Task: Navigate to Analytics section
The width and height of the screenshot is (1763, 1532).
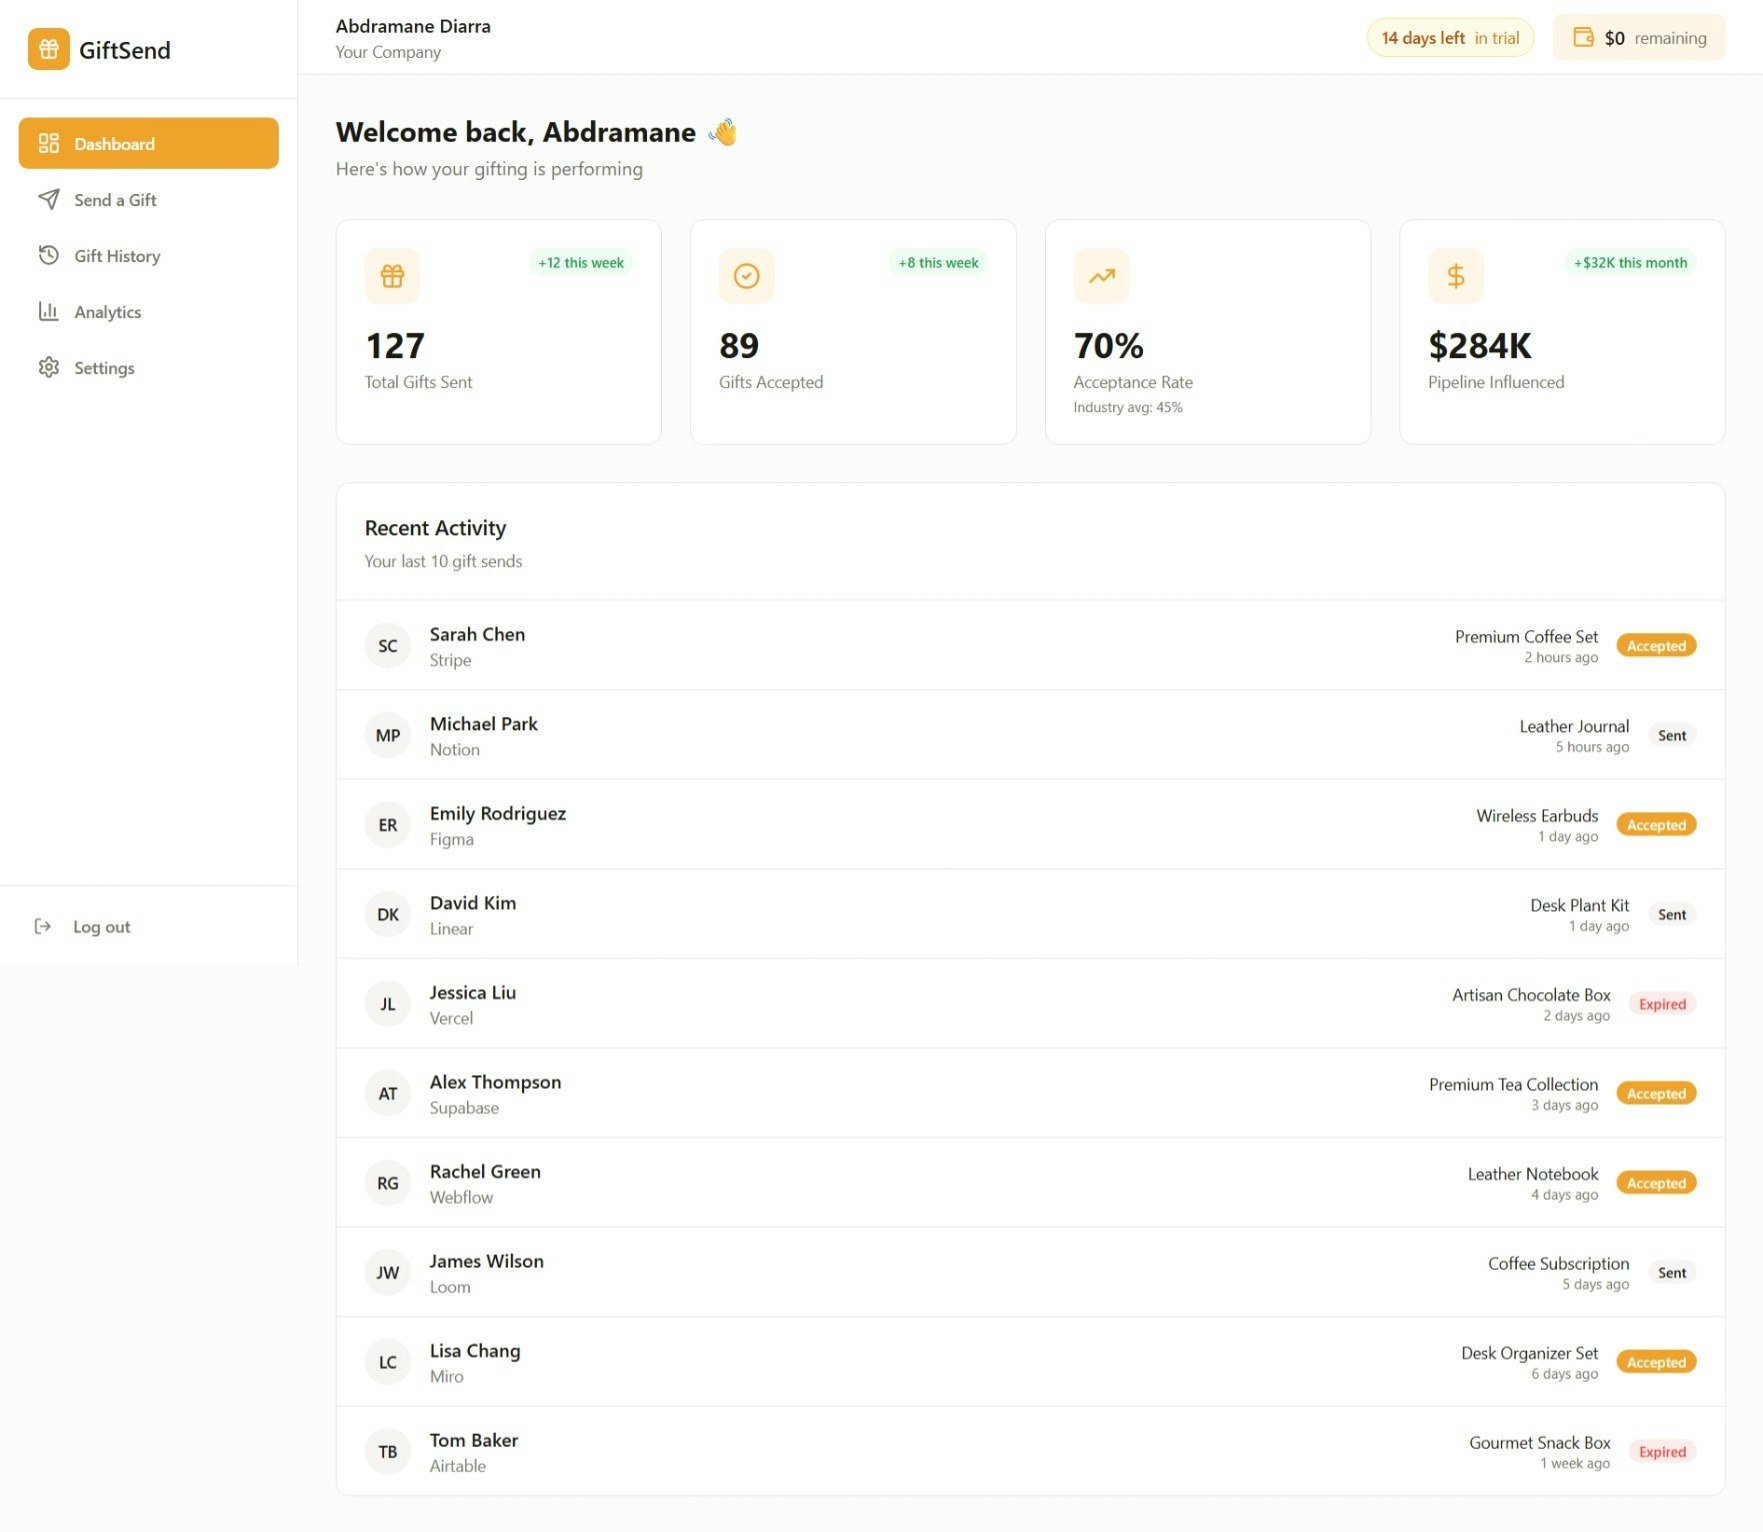Action: coord(148,311)
